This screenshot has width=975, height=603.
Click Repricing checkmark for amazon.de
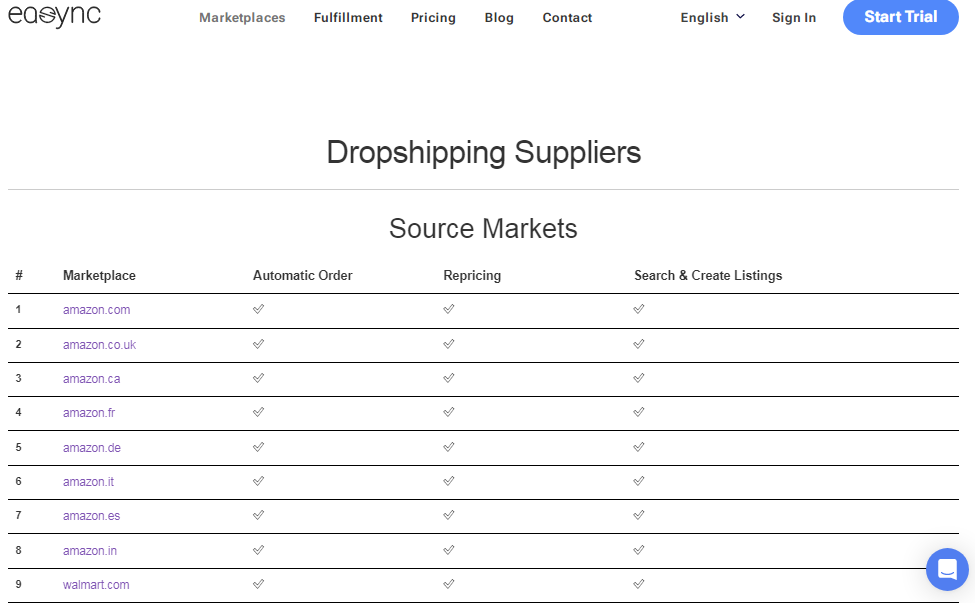coord(449,447)
